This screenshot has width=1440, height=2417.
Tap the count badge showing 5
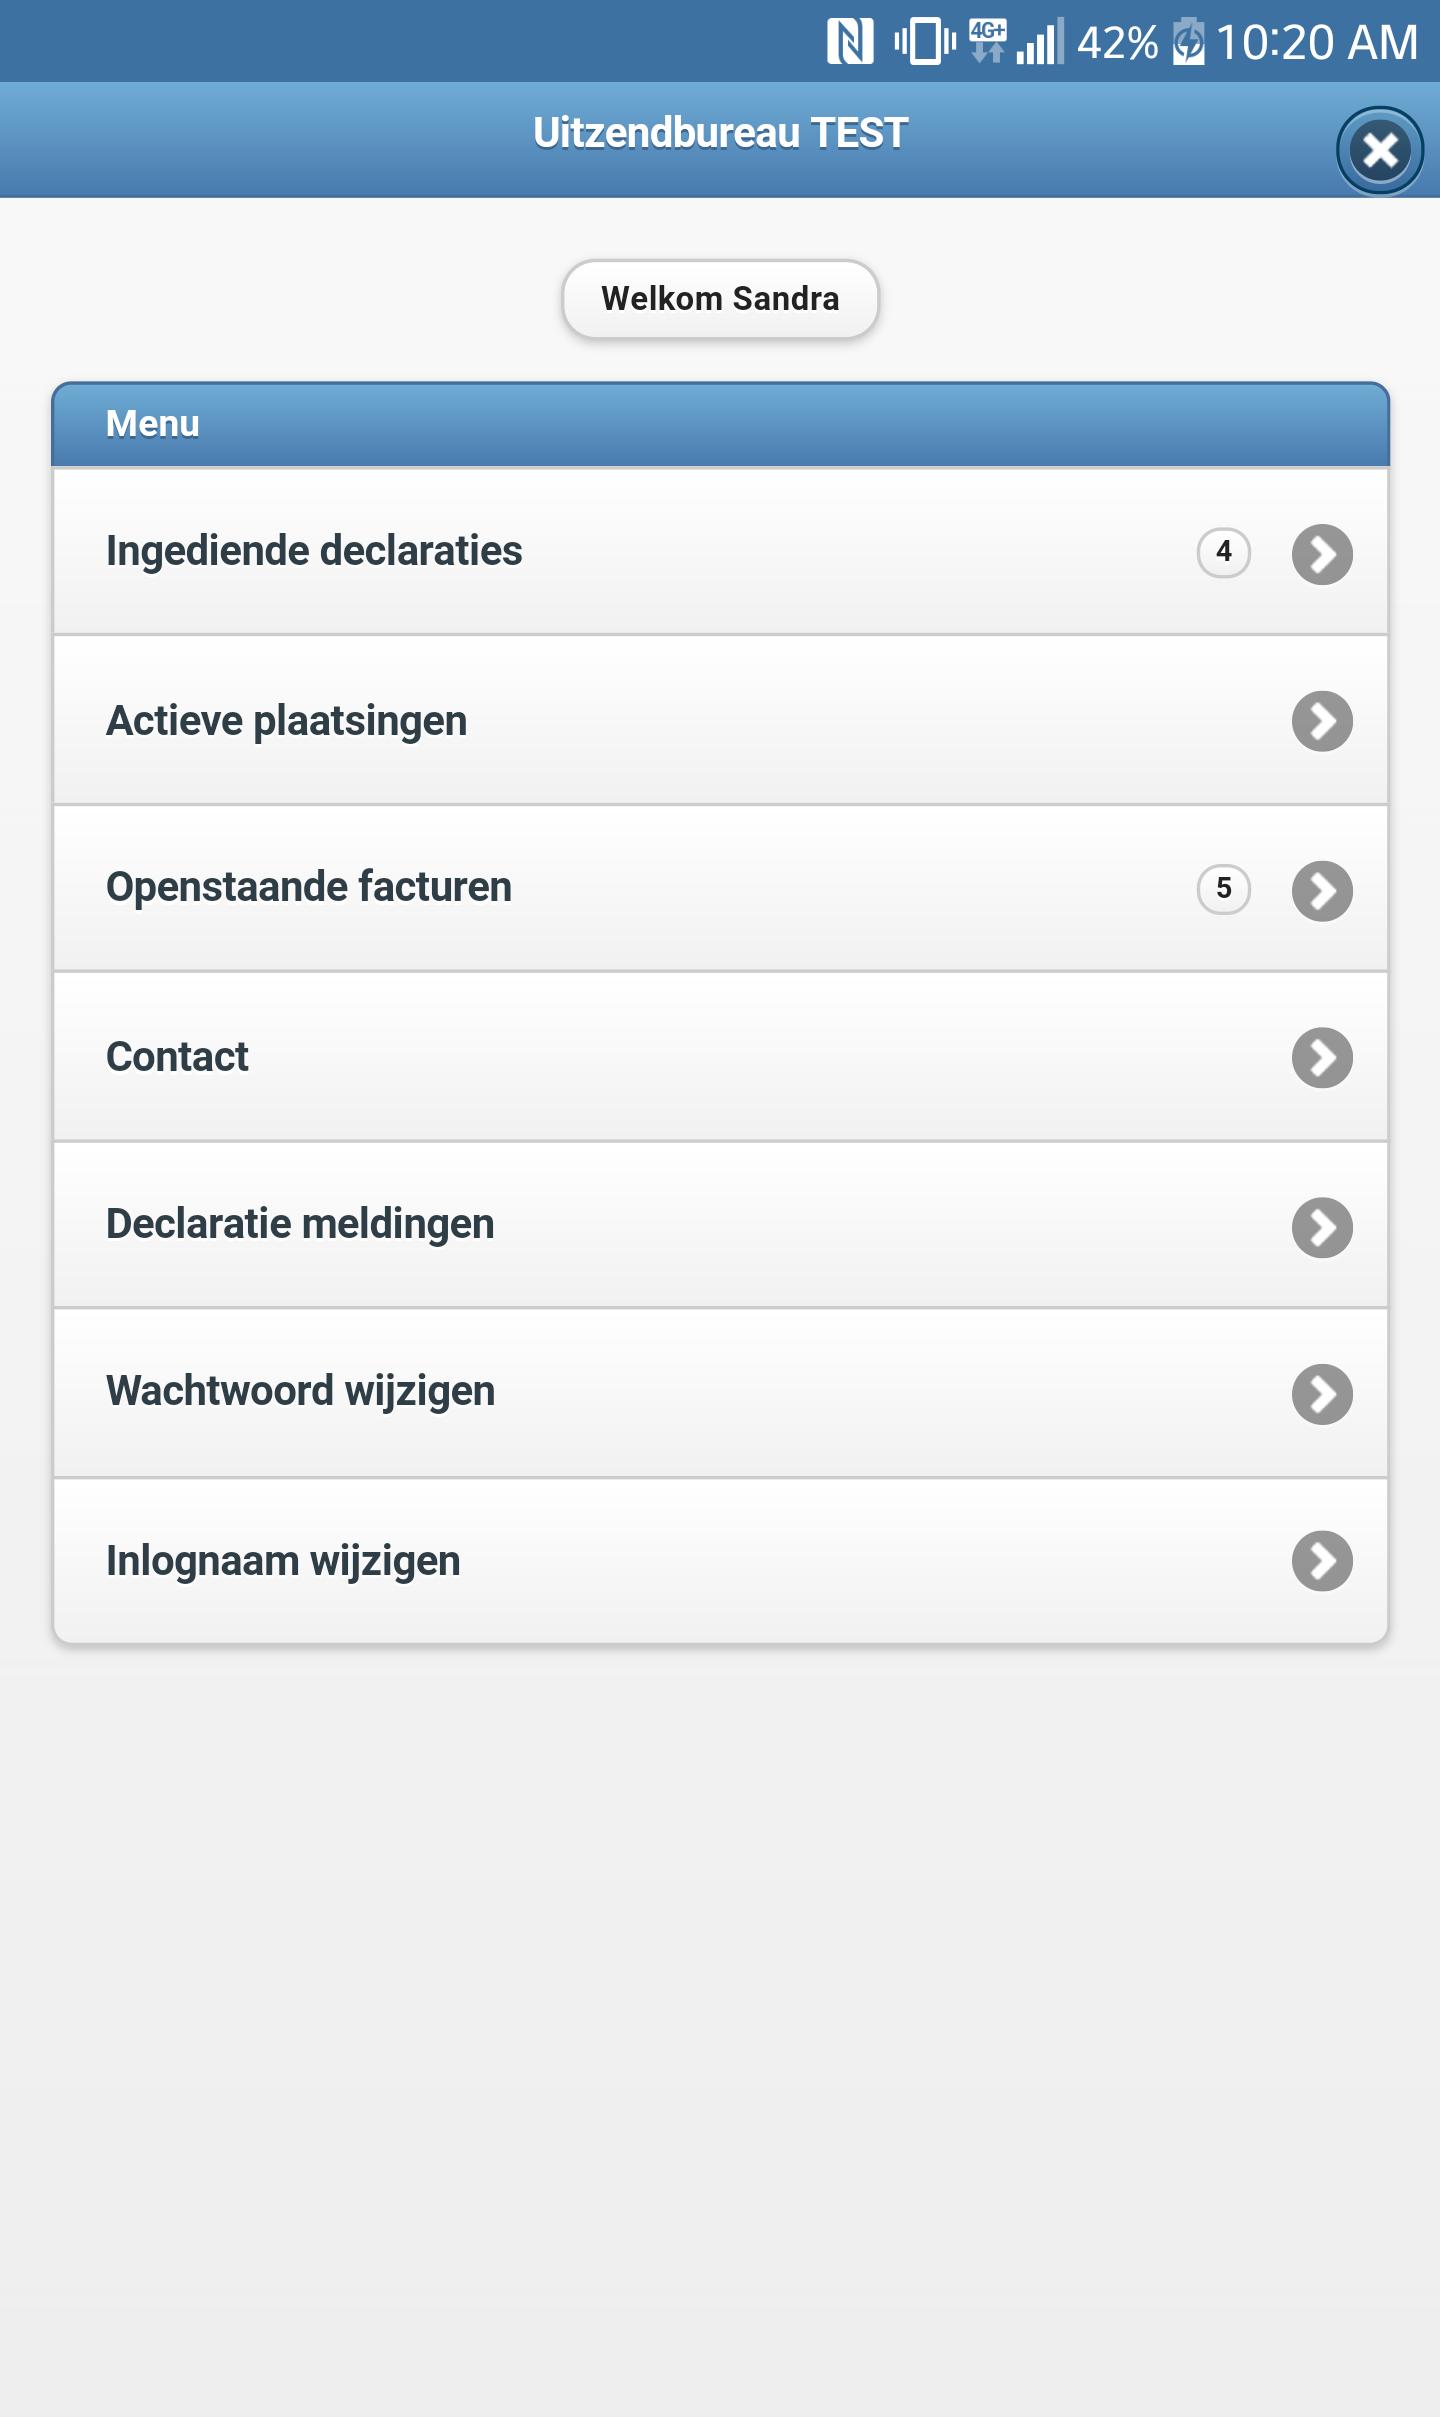(1224, 889)
